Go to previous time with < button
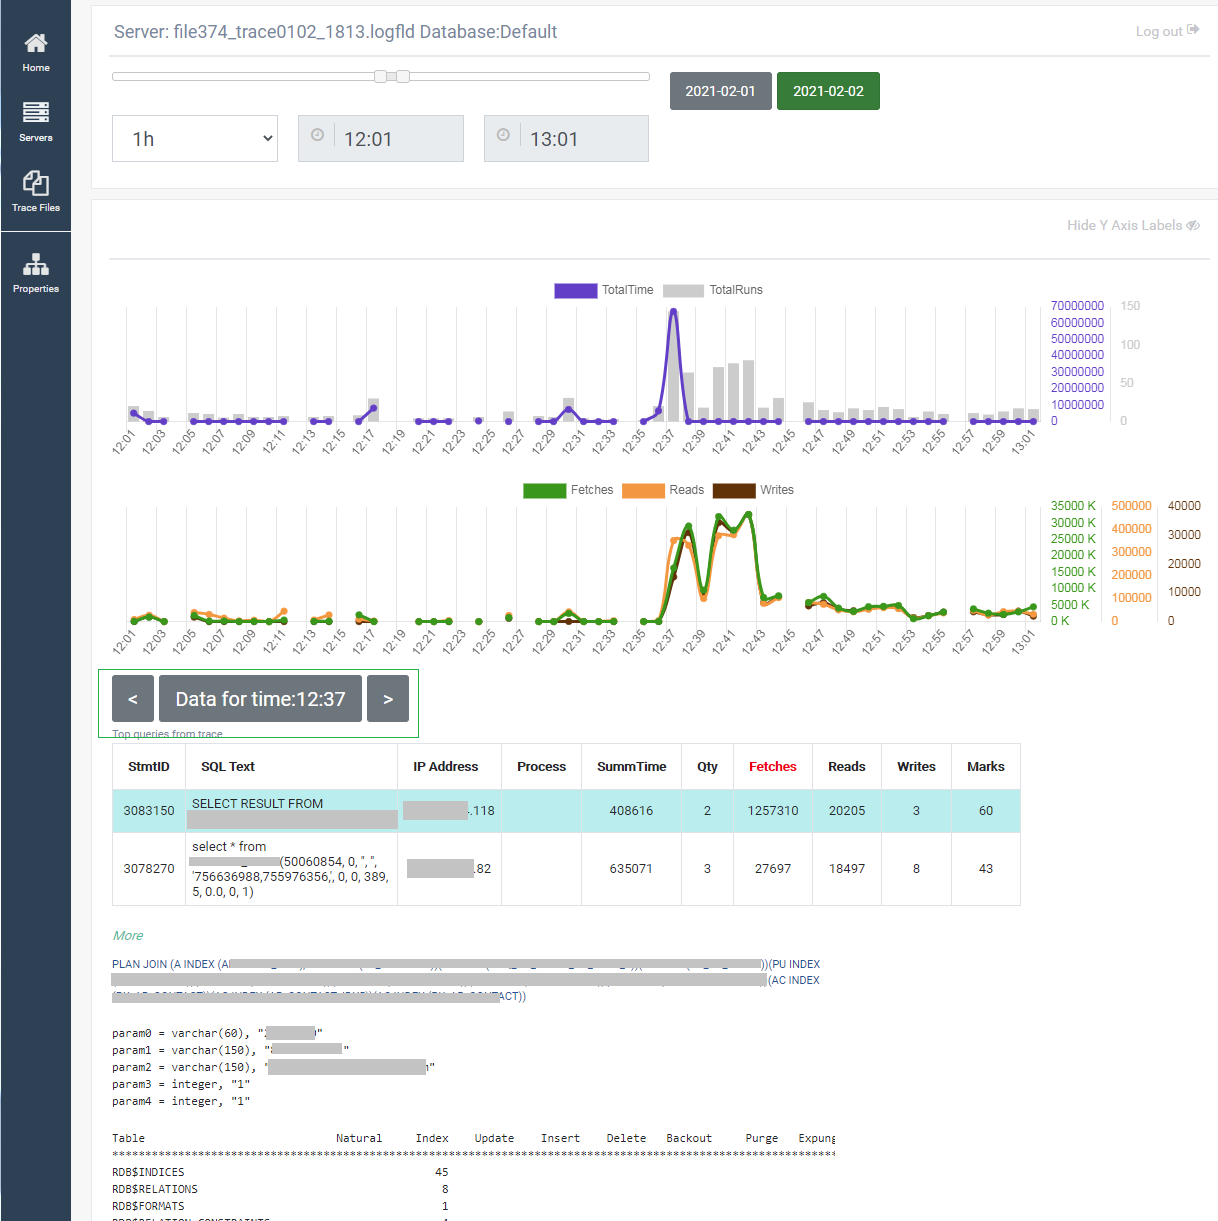This screenshot has height=1221, width=1218. pyautogui.click(x=133, y=699)
